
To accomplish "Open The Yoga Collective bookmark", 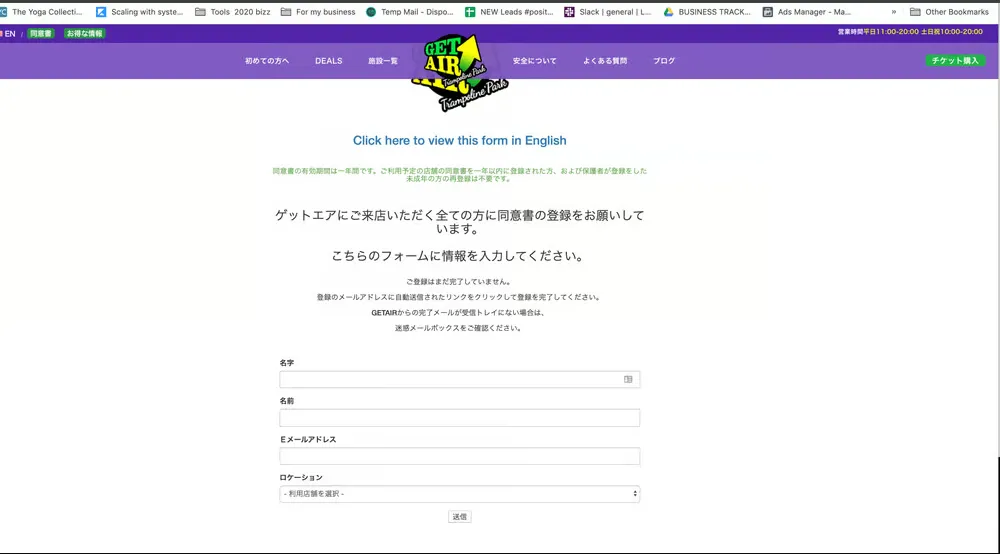I will [x=41, y=11].
